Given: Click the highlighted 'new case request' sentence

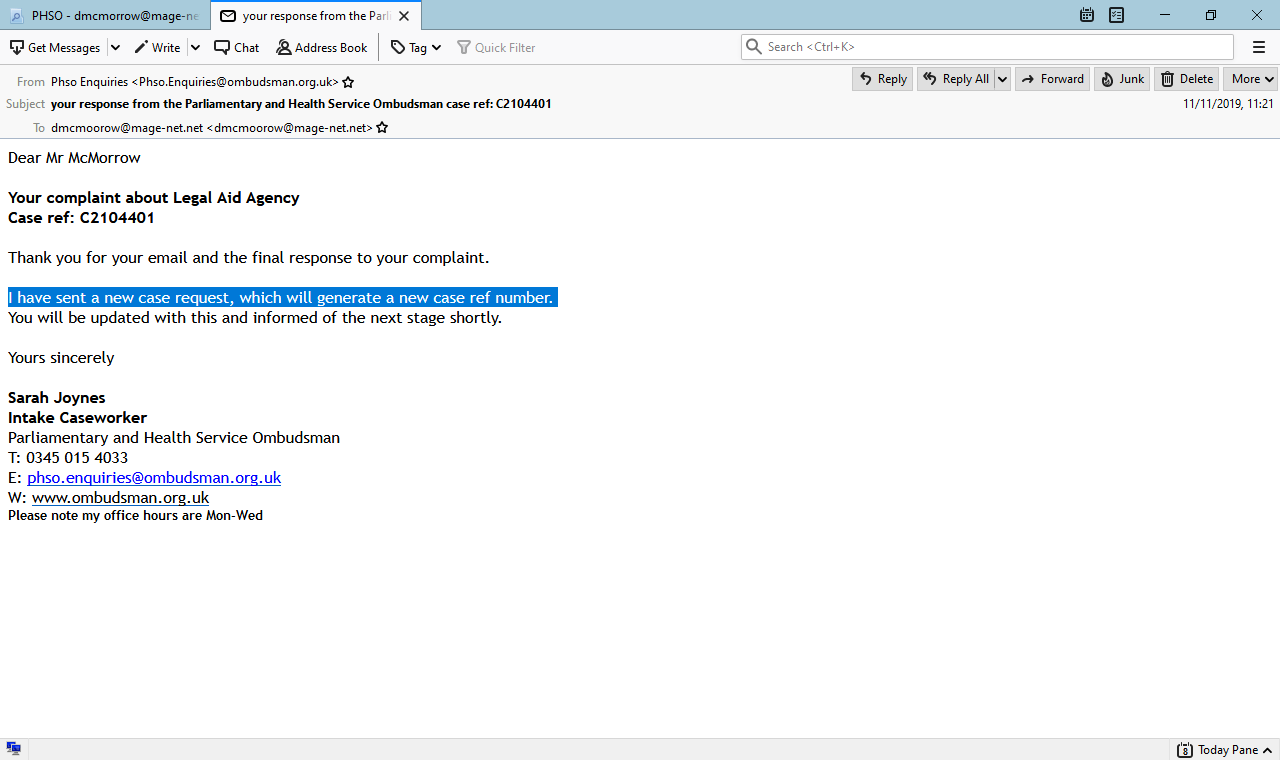Looking at the screenshot, I should [281, 298].
